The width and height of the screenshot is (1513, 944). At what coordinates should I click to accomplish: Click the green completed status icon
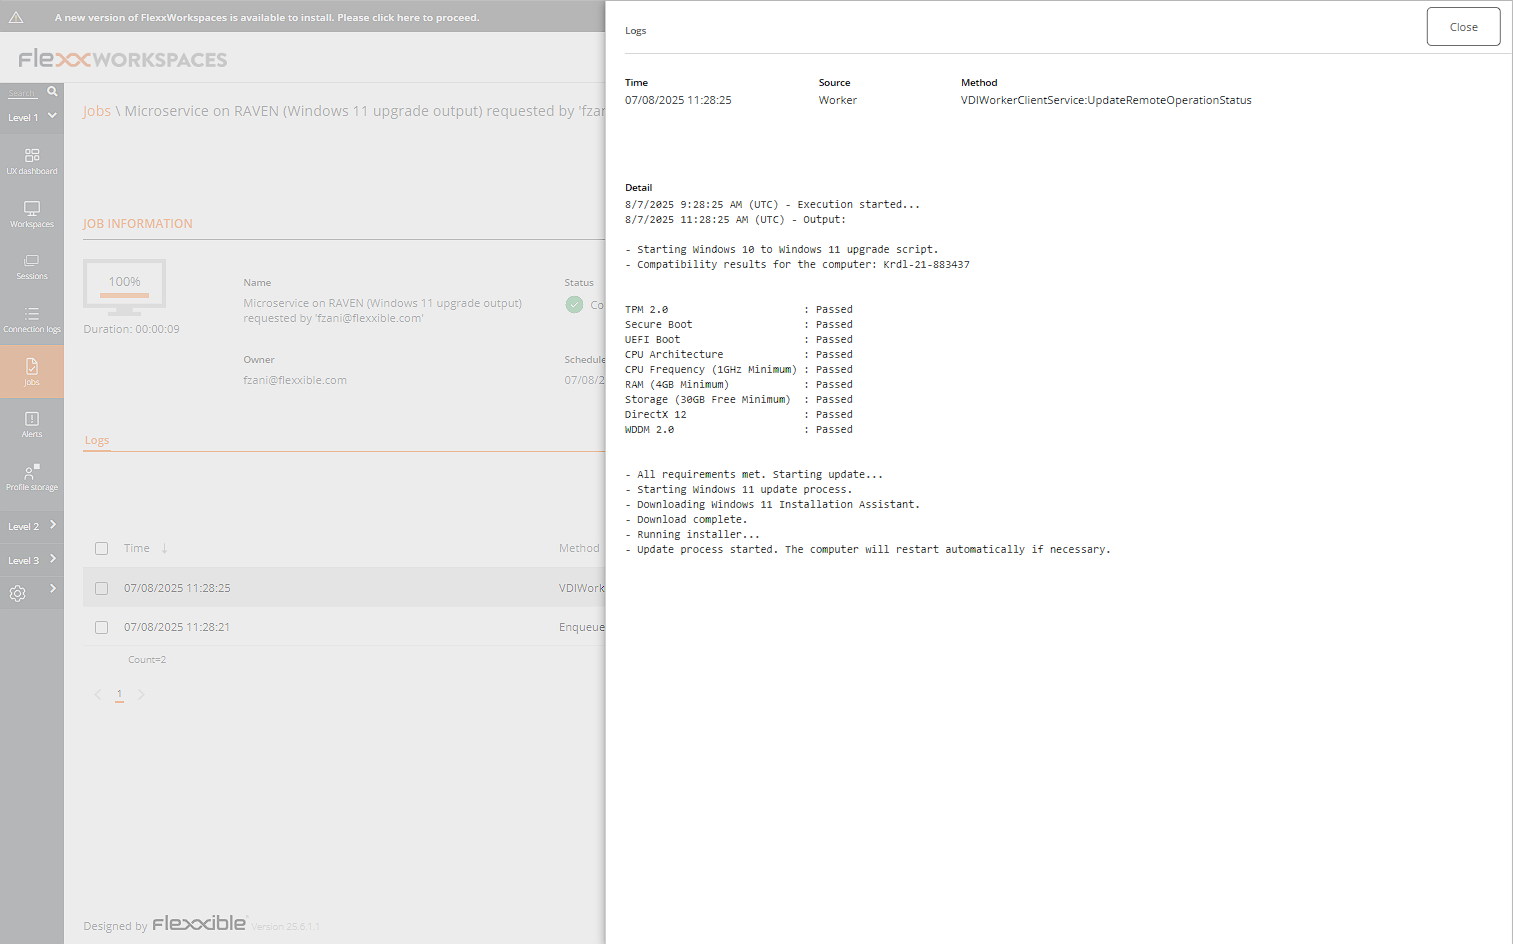574,304
